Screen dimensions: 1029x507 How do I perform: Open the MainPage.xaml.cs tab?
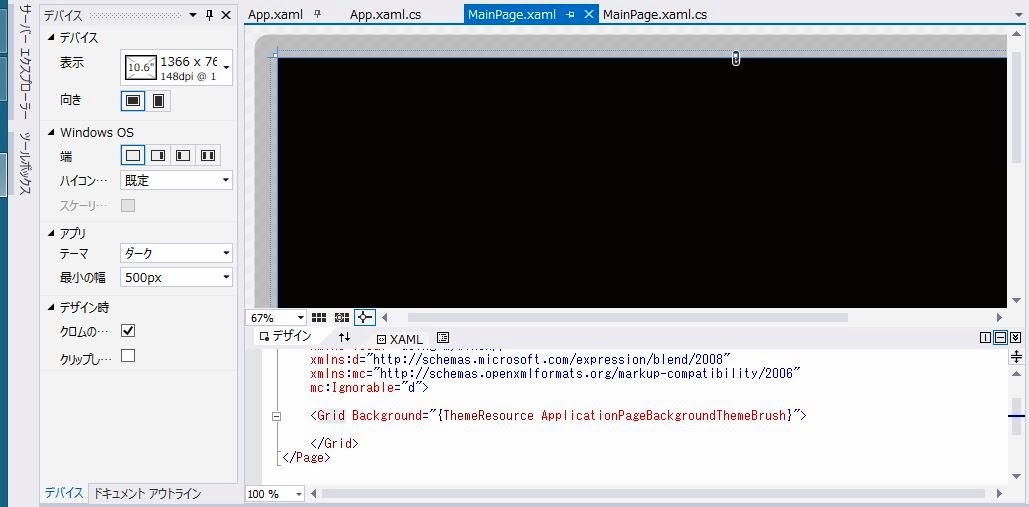pos(654,15)
